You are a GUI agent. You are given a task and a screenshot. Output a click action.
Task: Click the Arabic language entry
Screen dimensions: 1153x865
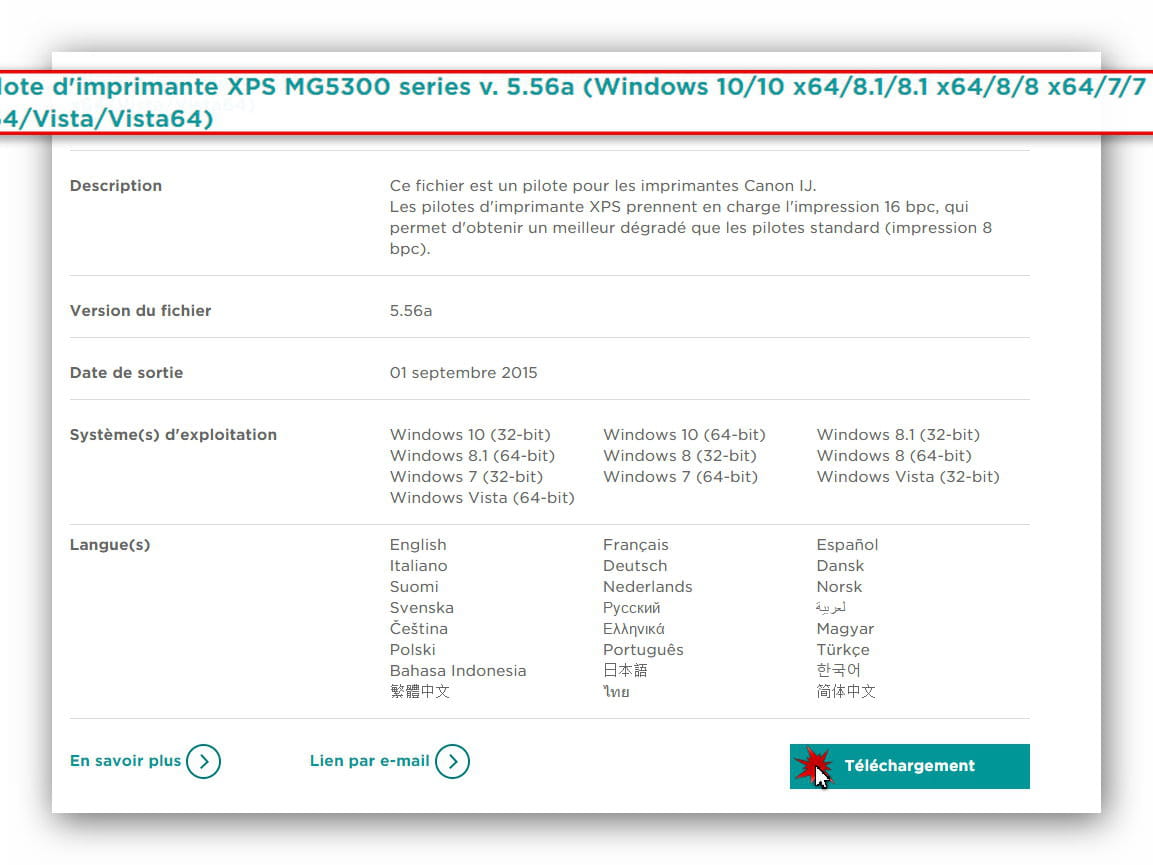(x=831, y=608)
